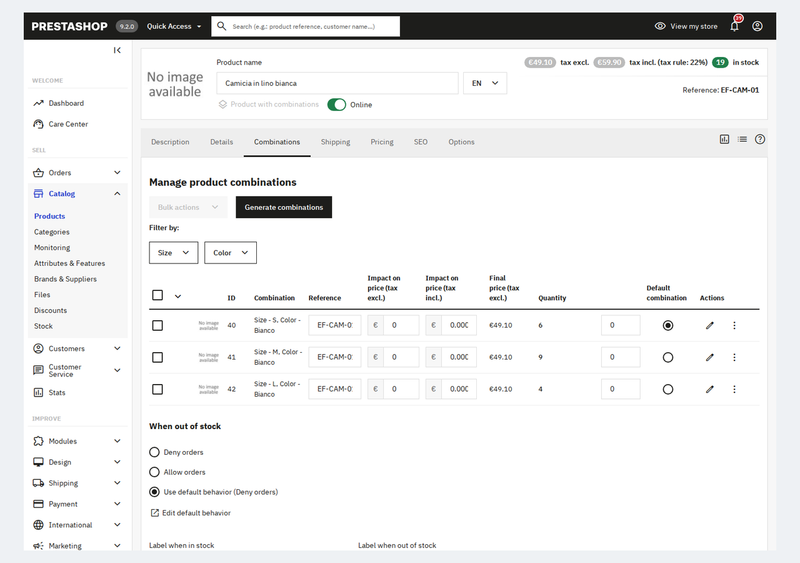The height and width of the screenshot is (563, 800).
Task: Edit combination 42 with pencil icon
Action: coord(710,389)
